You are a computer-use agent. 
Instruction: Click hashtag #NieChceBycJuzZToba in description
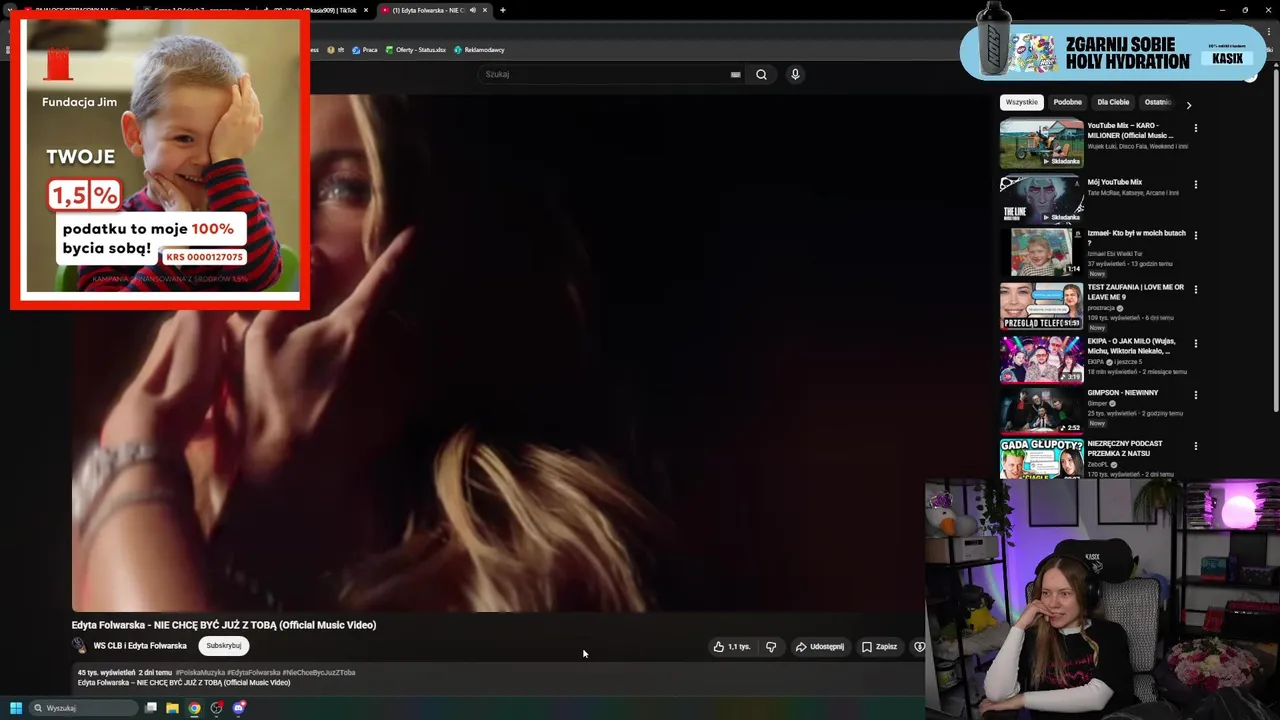(318, 672)
